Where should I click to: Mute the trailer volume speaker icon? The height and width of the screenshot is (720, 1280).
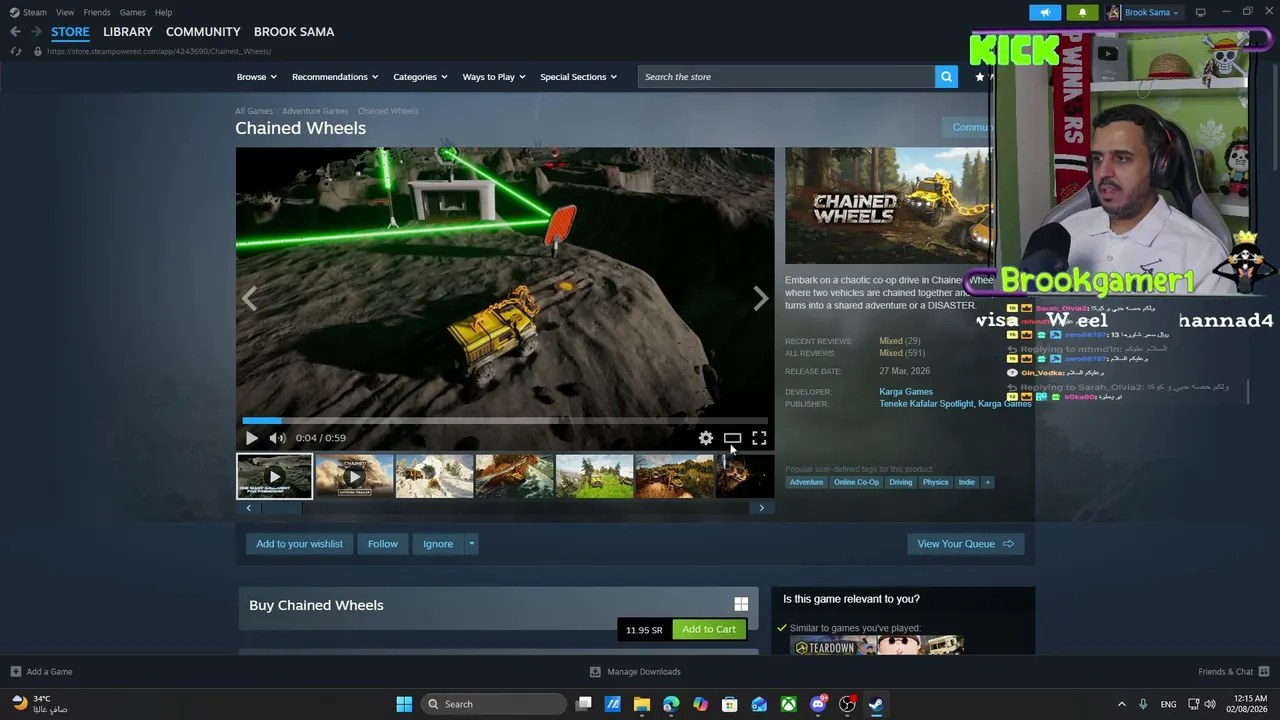point(277,438)
